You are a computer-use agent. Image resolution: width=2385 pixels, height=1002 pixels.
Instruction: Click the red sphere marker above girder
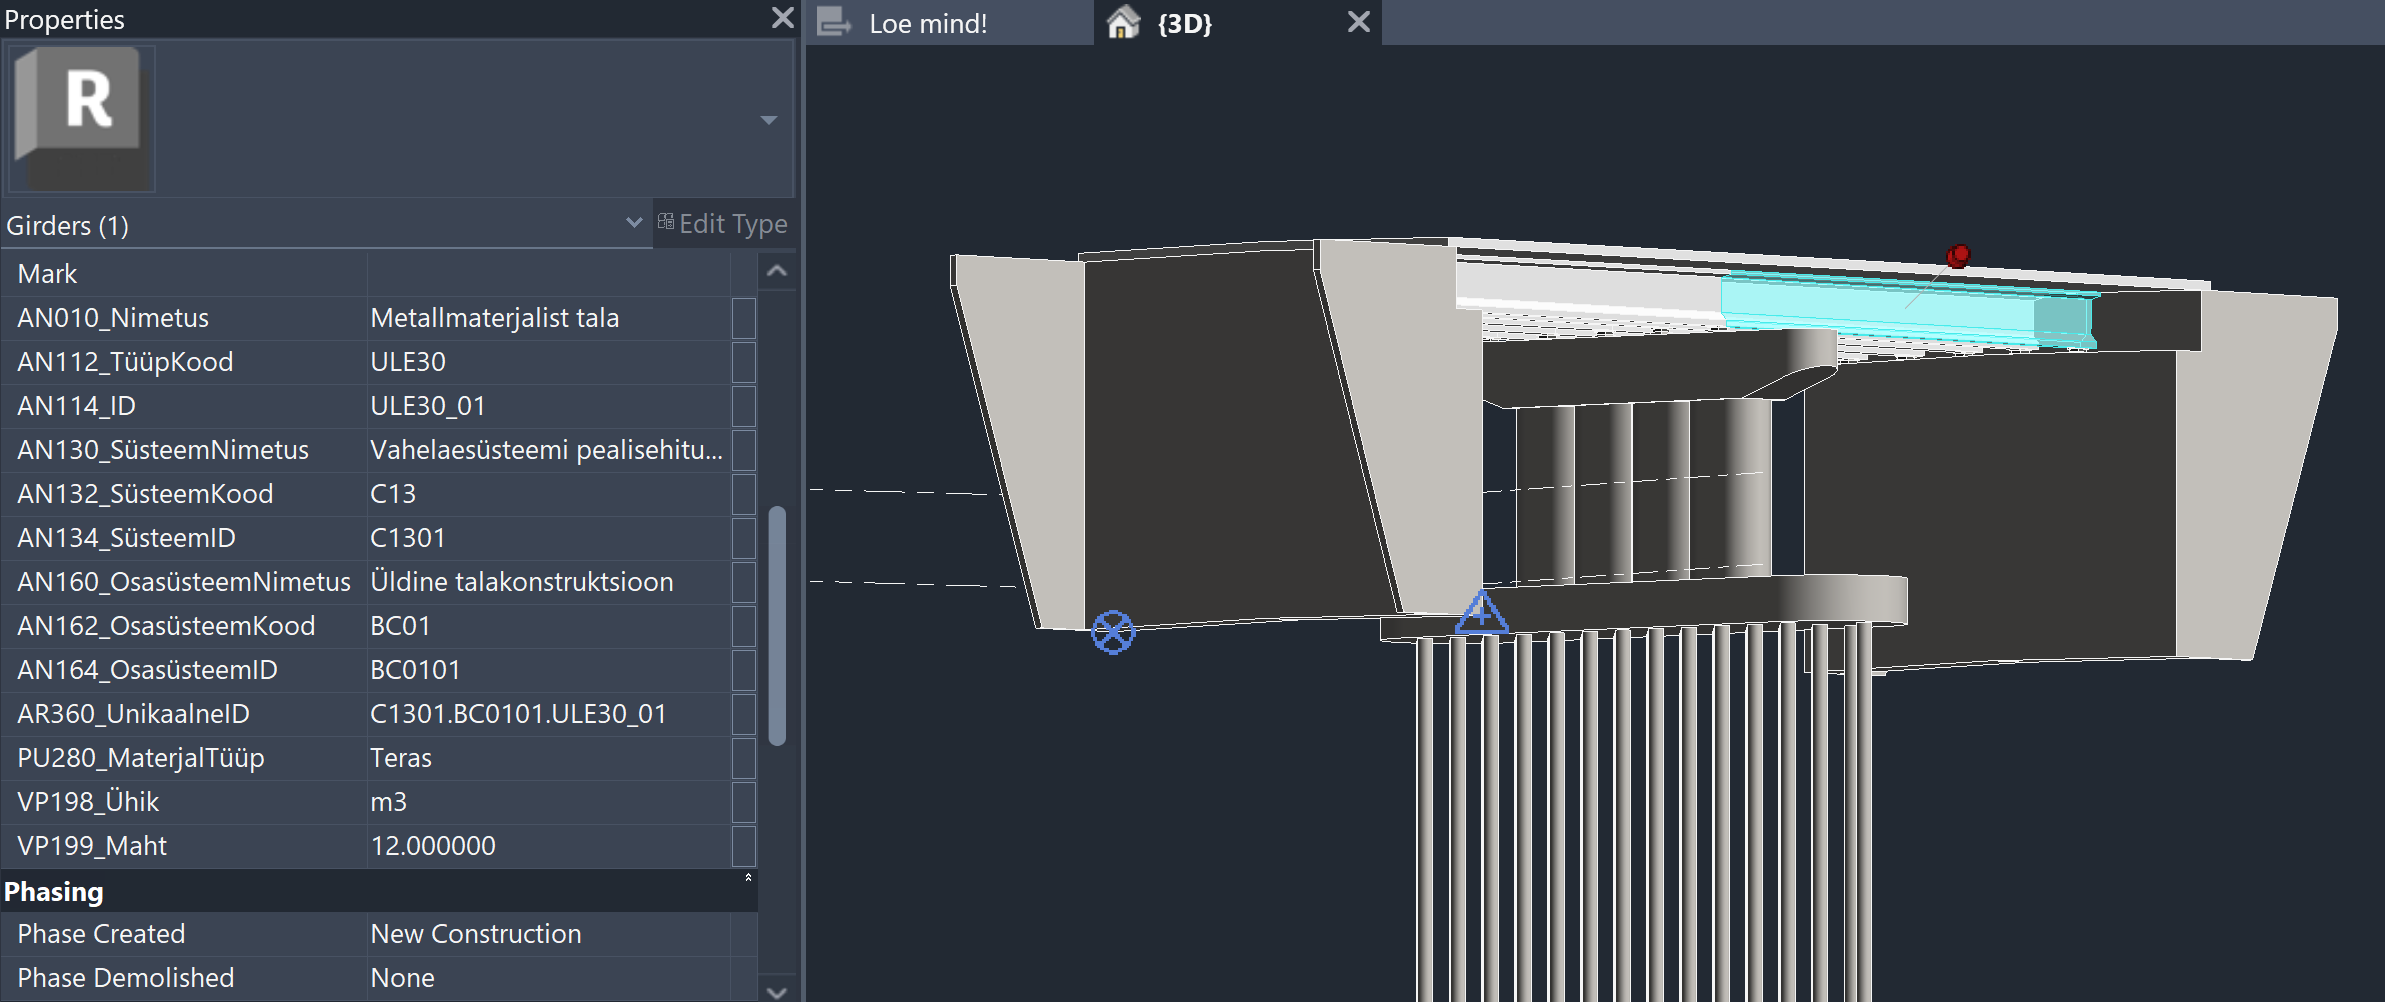1958,256
